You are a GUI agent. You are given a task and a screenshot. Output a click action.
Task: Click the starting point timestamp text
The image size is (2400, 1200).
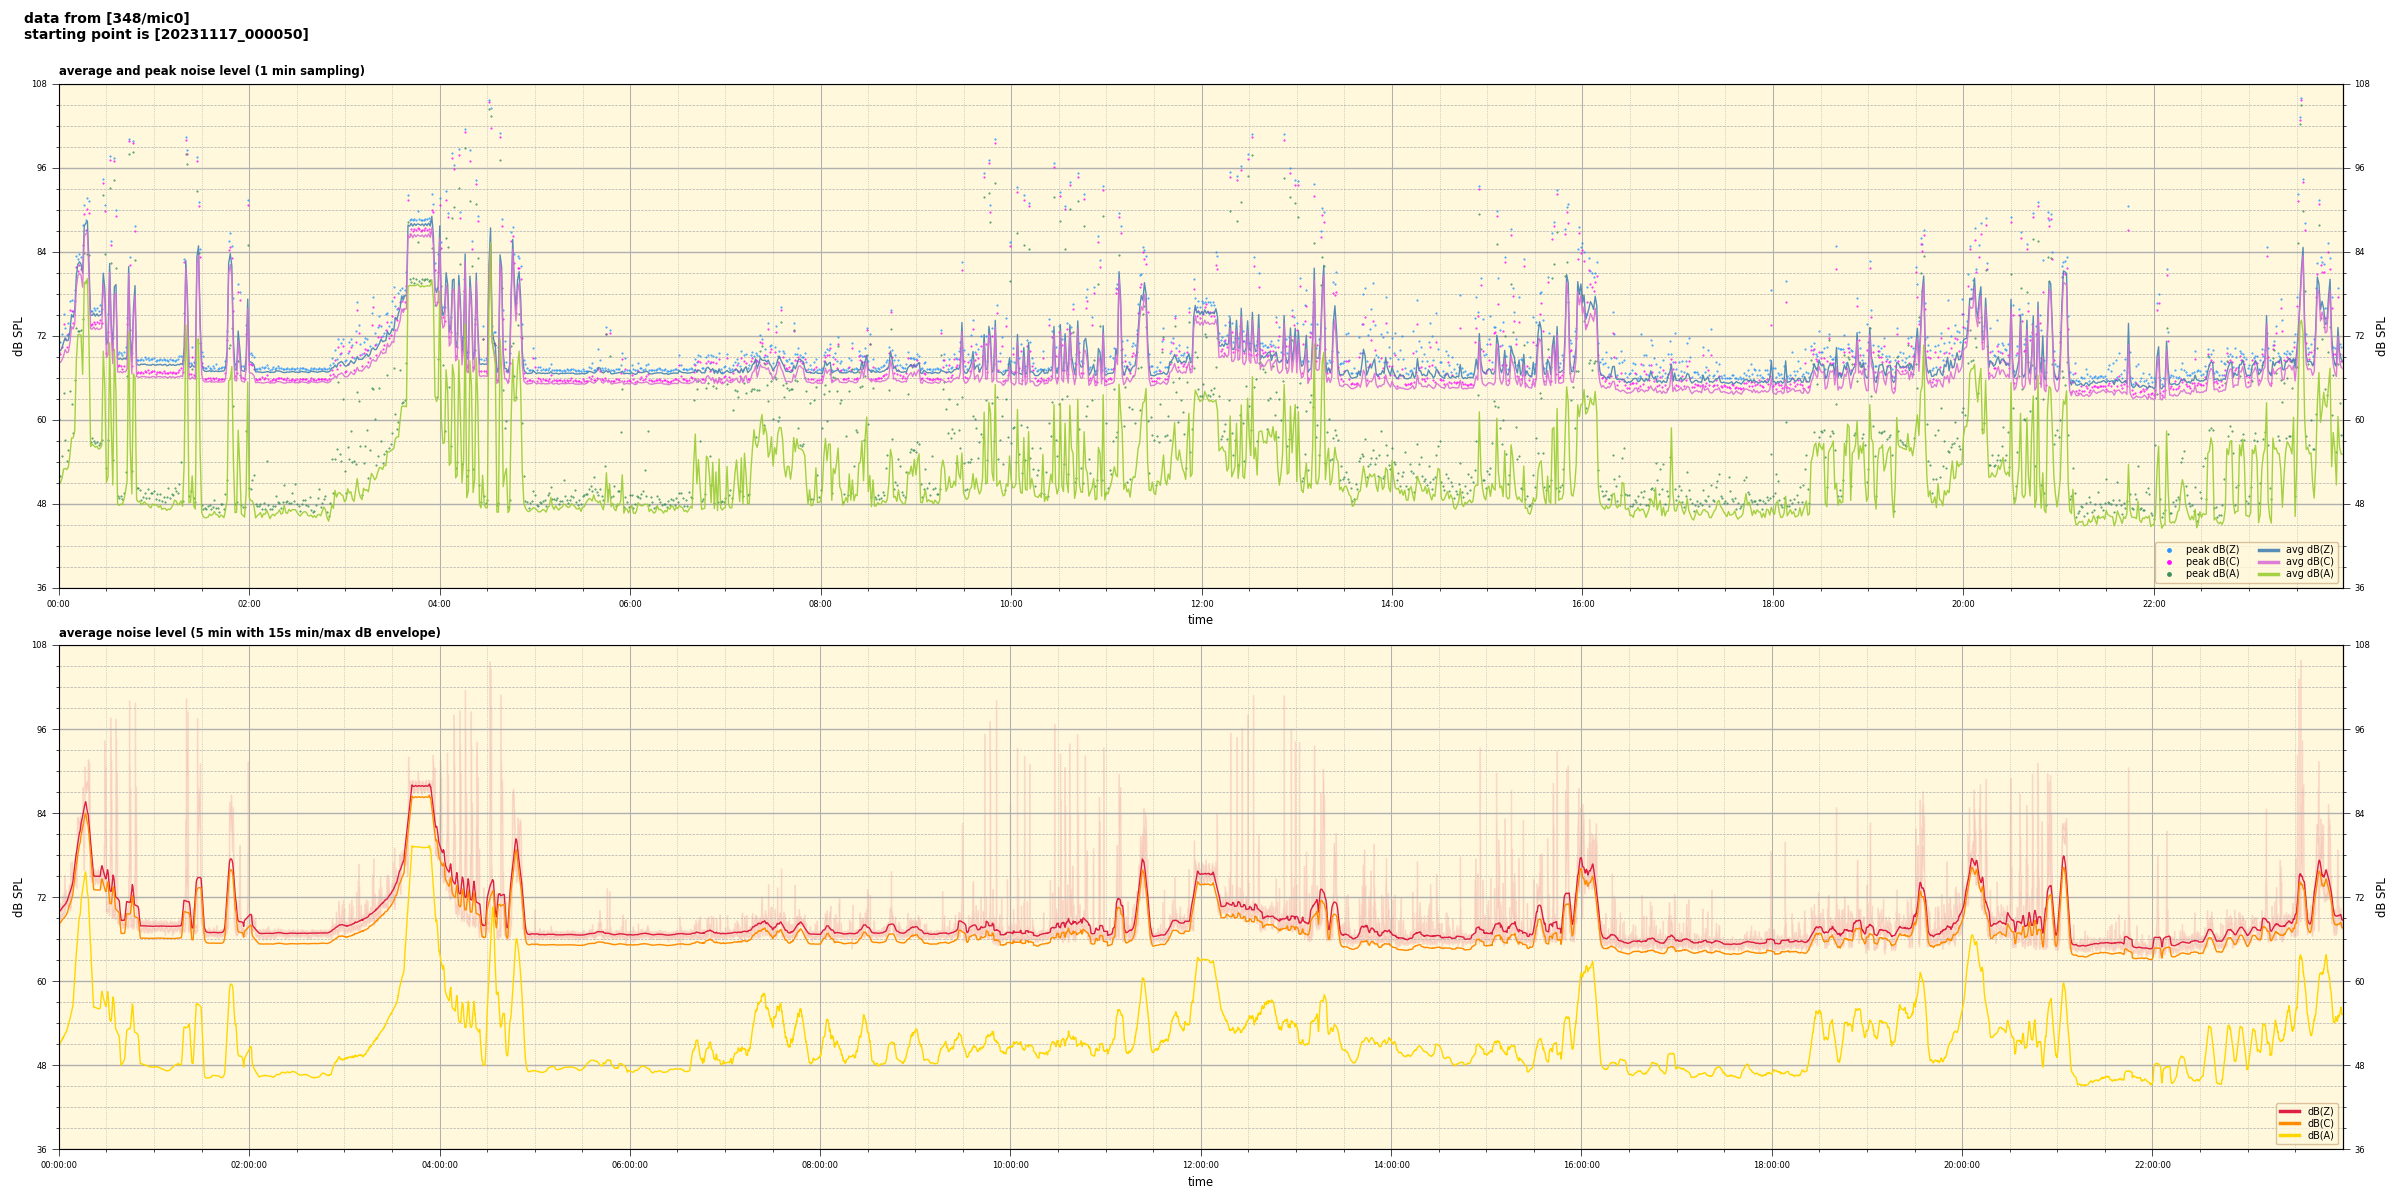point(166,35)
